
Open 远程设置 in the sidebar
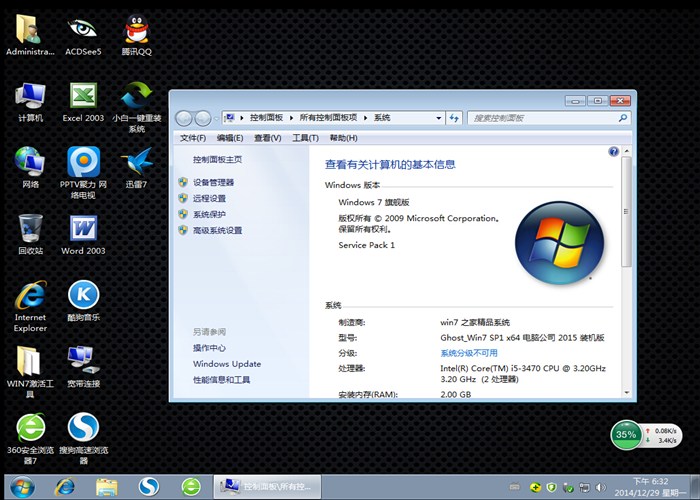[x=209, y=198]
